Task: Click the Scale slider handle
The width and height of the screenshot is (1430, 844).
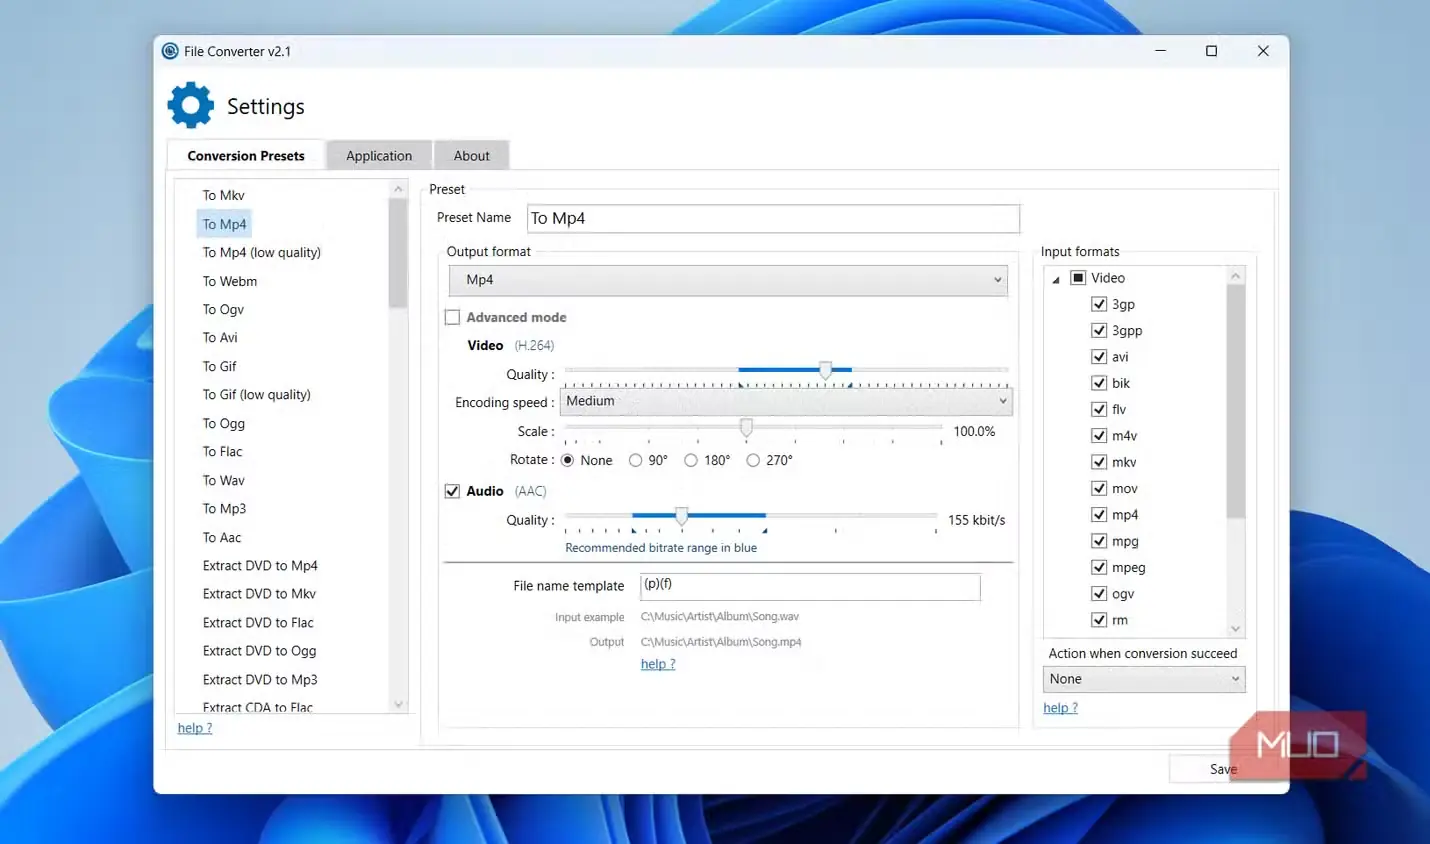Action: tap(746, 427)
